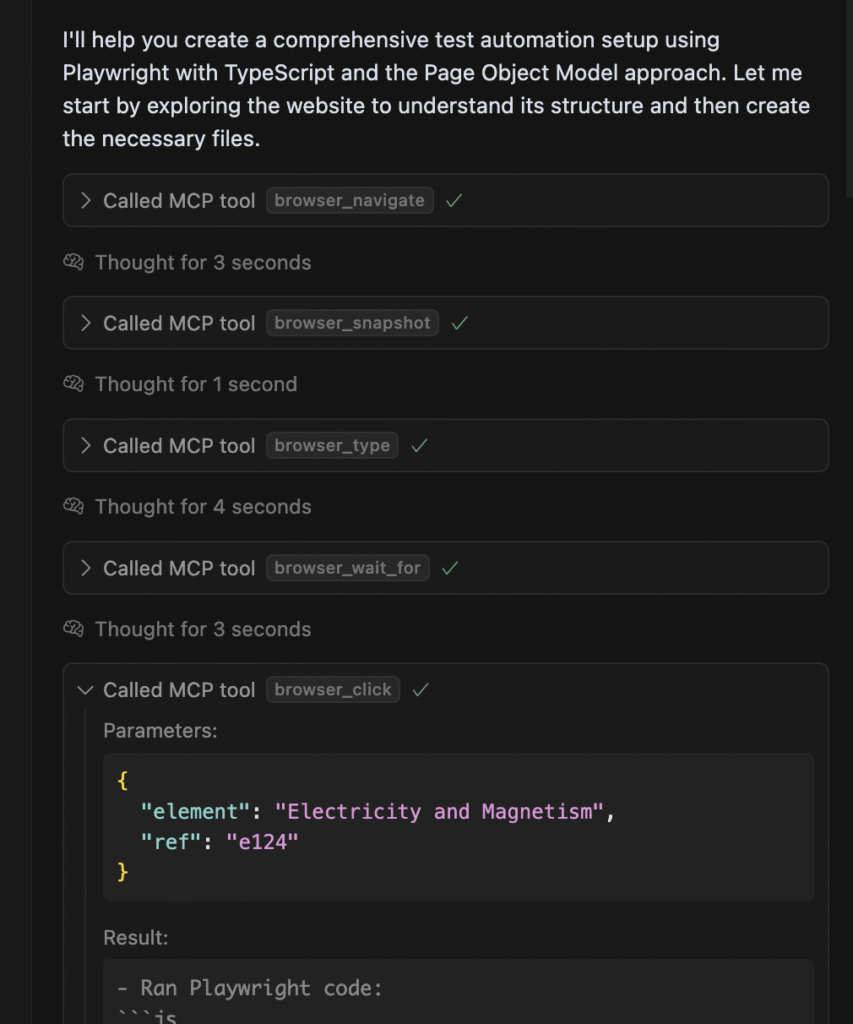Click the checkmark next to browser_navigate
Image resolution: width=853 pixels, height=1024 pixels.
coord(454,201)
